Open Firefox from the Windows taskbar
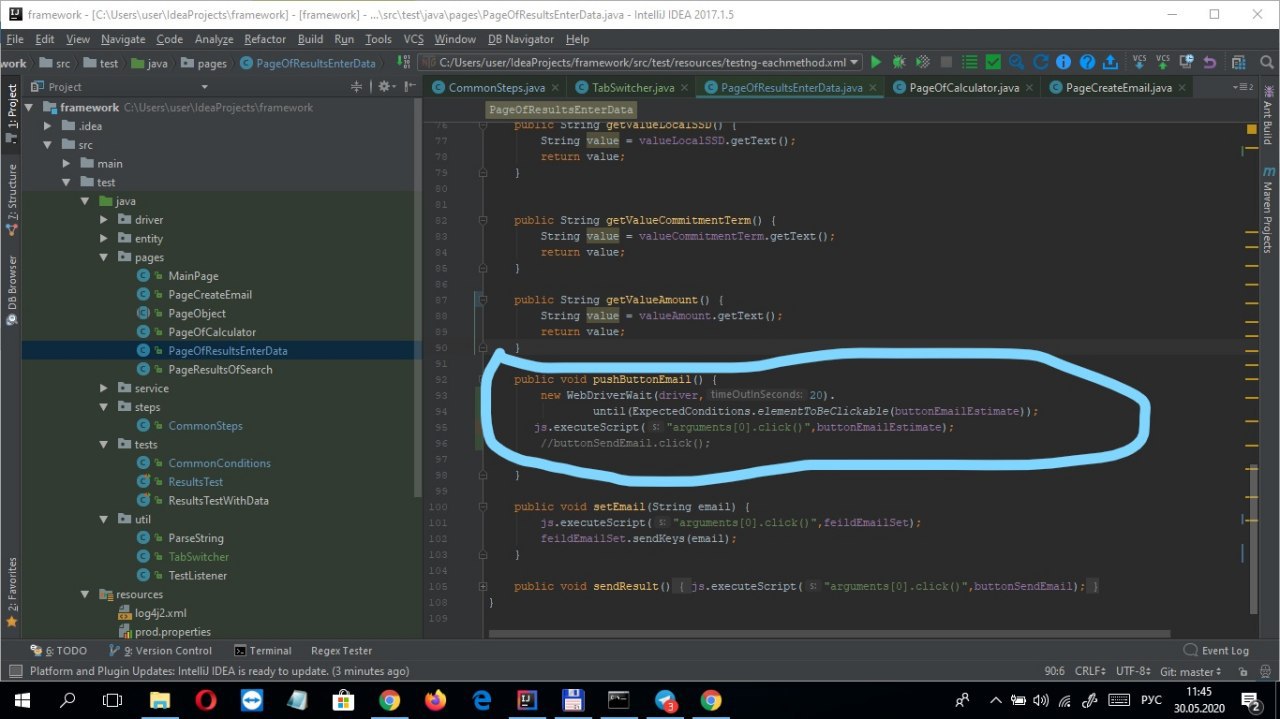 point(434,700)
